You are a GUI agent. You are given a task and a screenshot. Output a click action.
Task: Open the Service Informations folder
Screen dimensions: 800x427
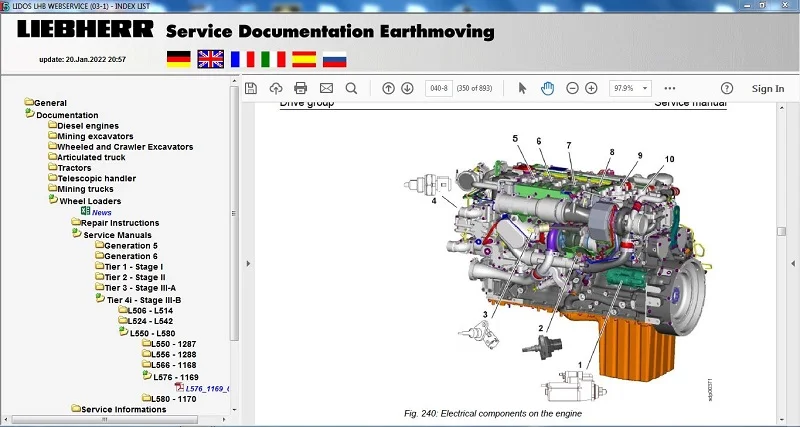(x=119, y=409)
